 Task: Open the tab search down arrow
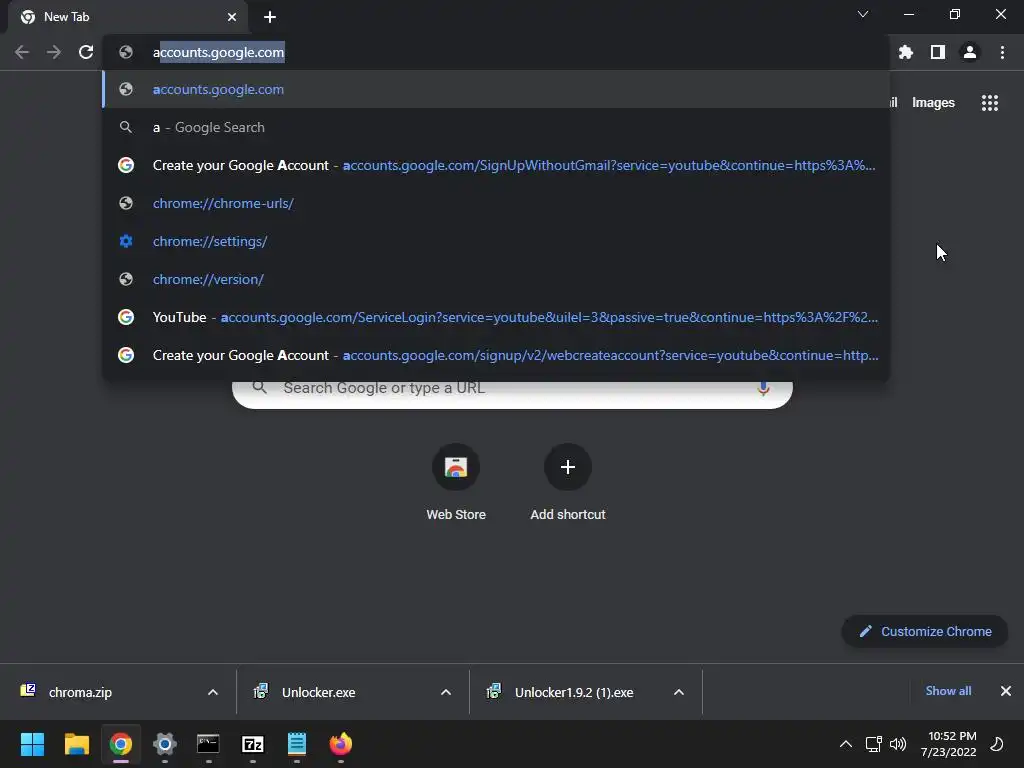(863, 14)
